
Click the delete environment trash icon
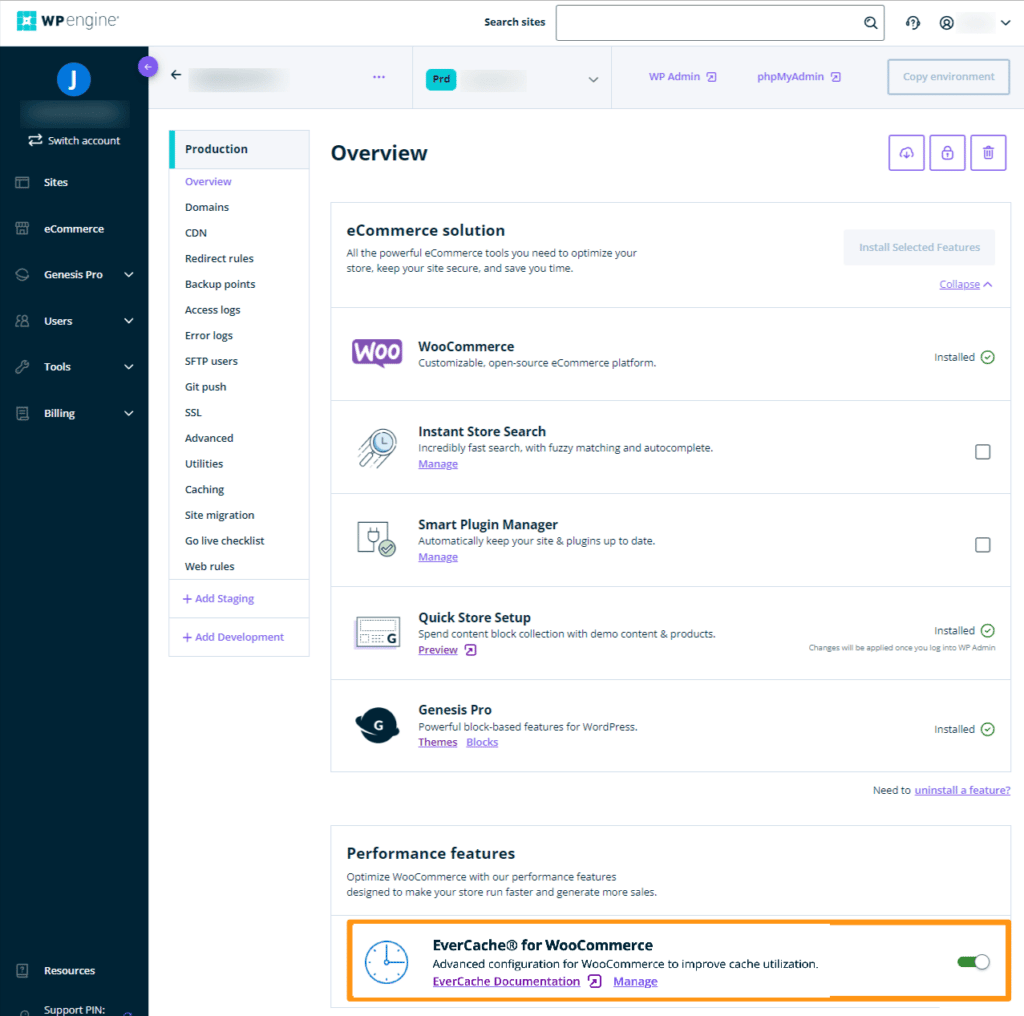pos(988,153)
